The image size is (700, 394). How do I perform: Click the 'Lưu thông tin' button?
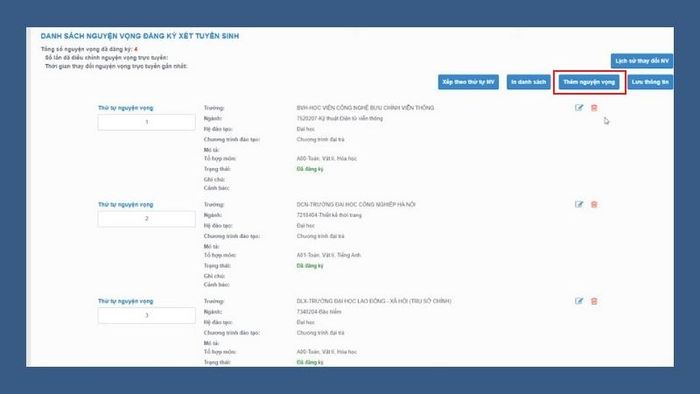(x=650, y=82)
